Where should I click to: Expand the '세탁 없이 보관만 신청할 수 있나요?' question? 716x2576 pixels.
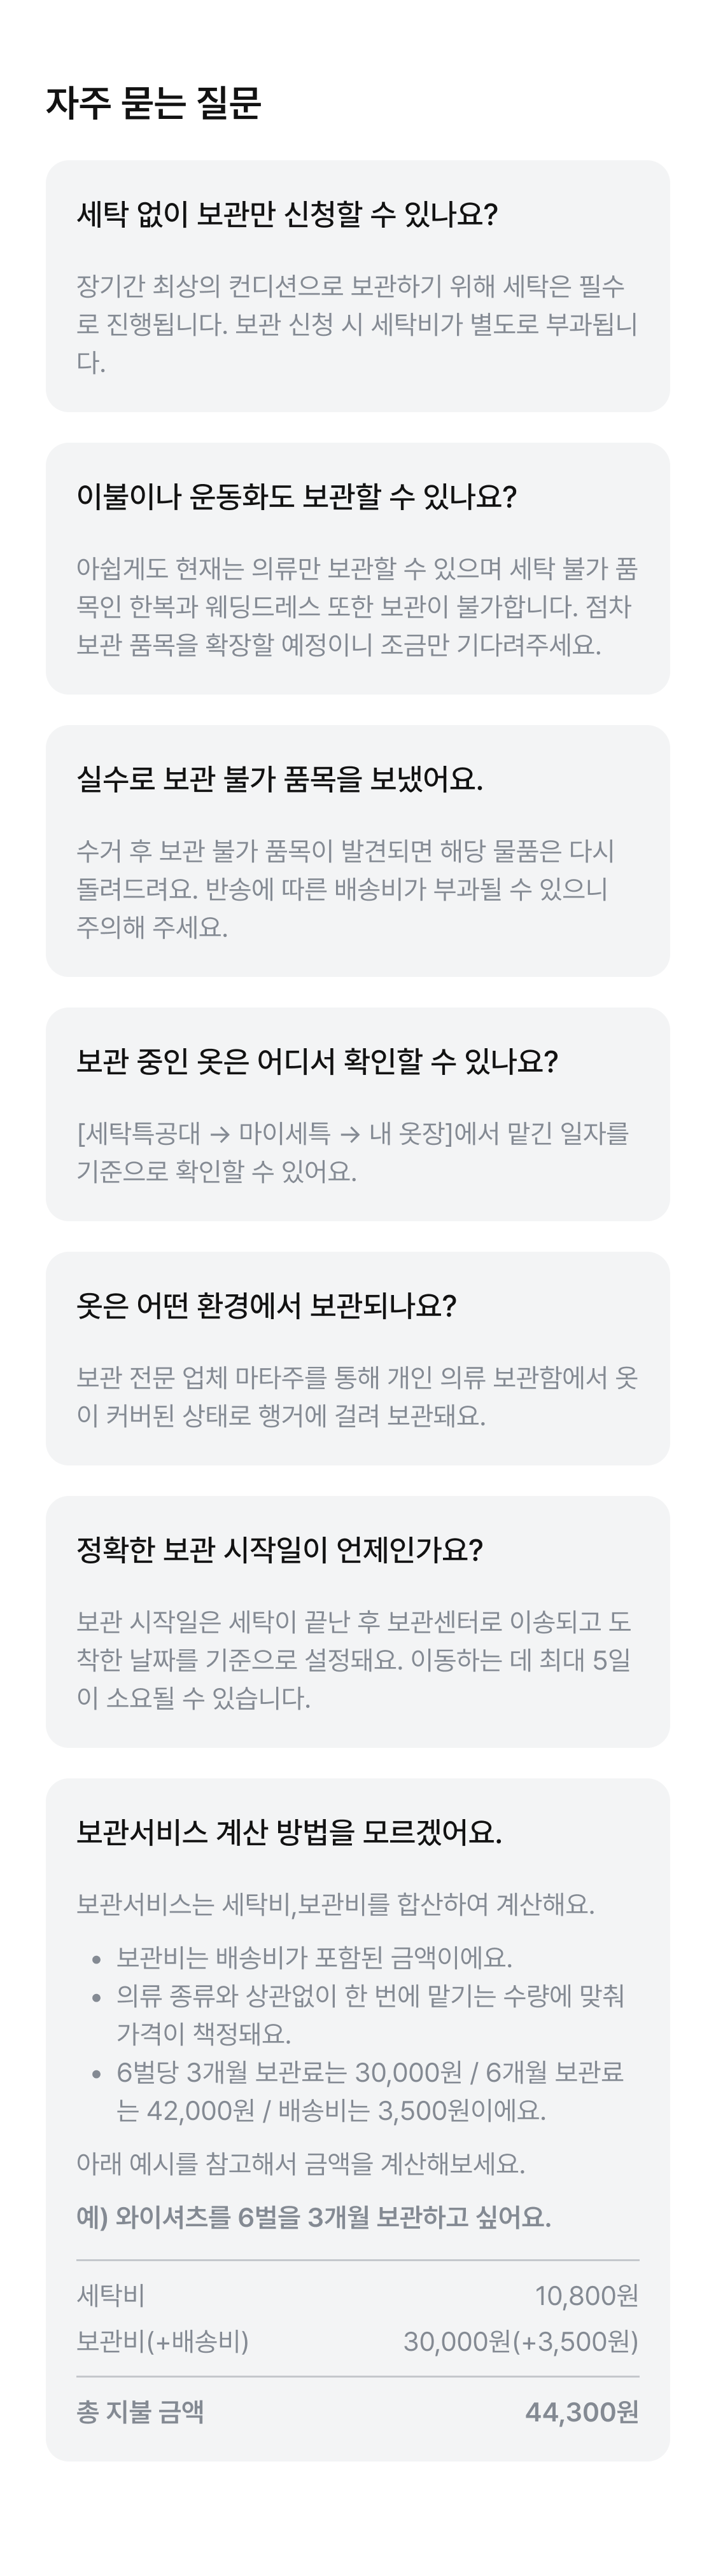287,214
